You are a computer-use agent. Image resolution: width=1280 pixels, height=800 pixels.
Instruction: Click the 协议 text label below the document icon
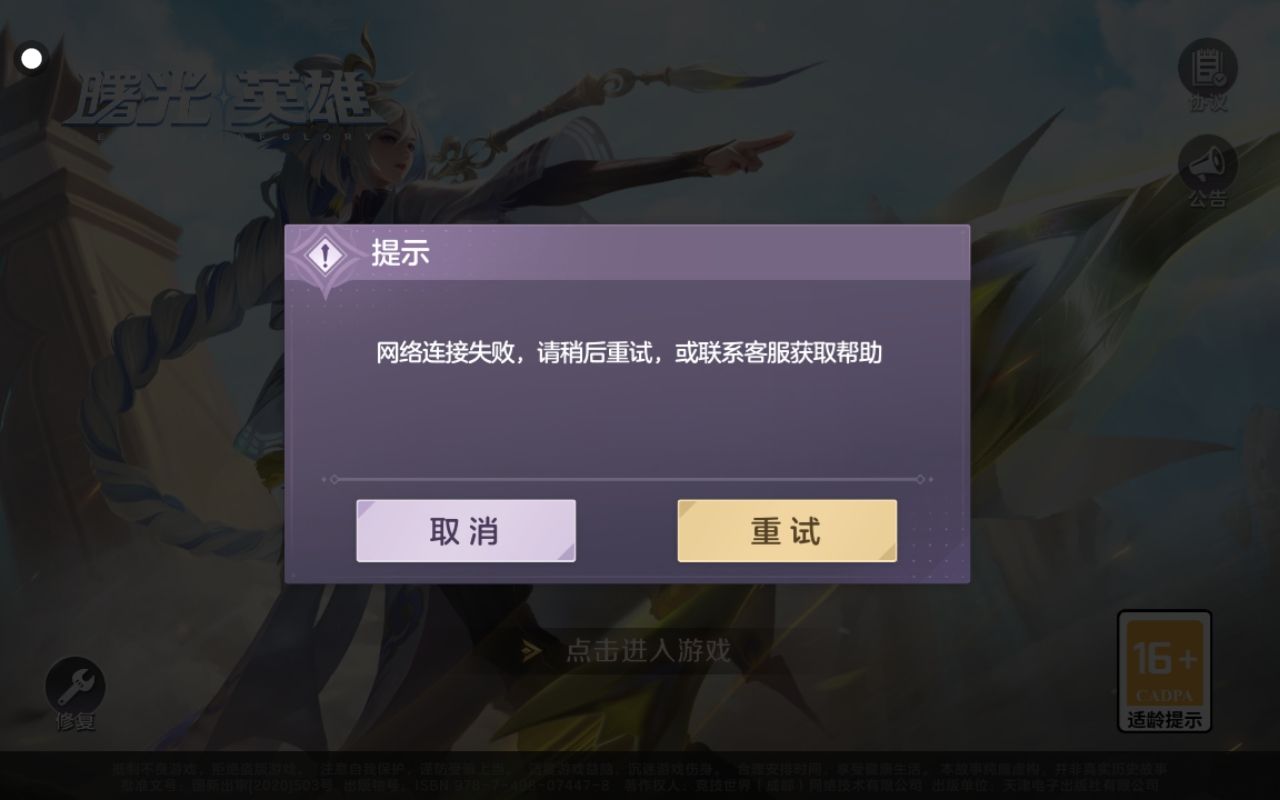click(x=1208, y=103)
